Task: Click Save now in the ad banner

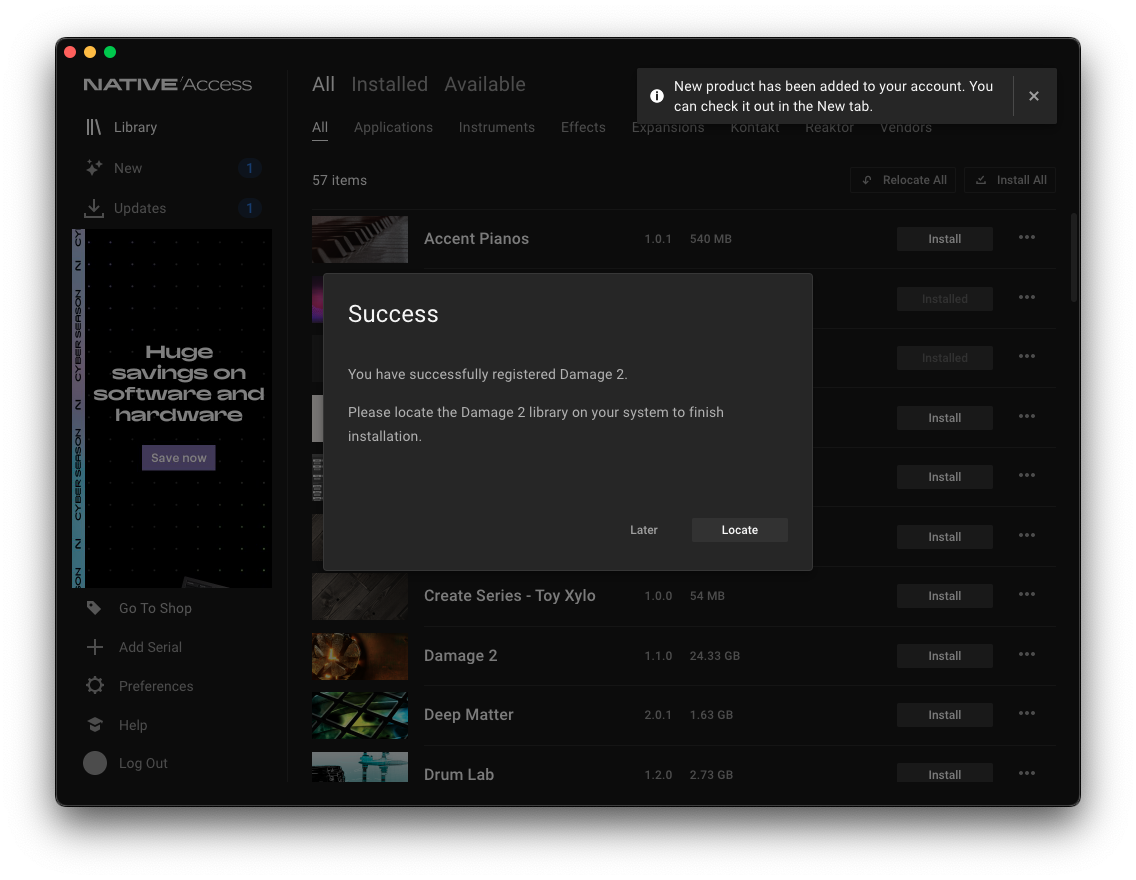Action: [x=178, y=458]
